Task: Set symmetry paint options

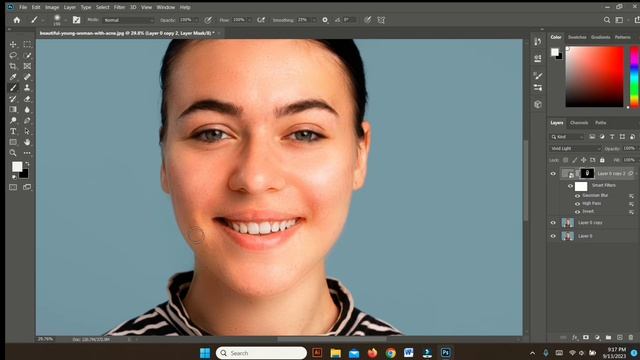Action: [x=381, y=20]
